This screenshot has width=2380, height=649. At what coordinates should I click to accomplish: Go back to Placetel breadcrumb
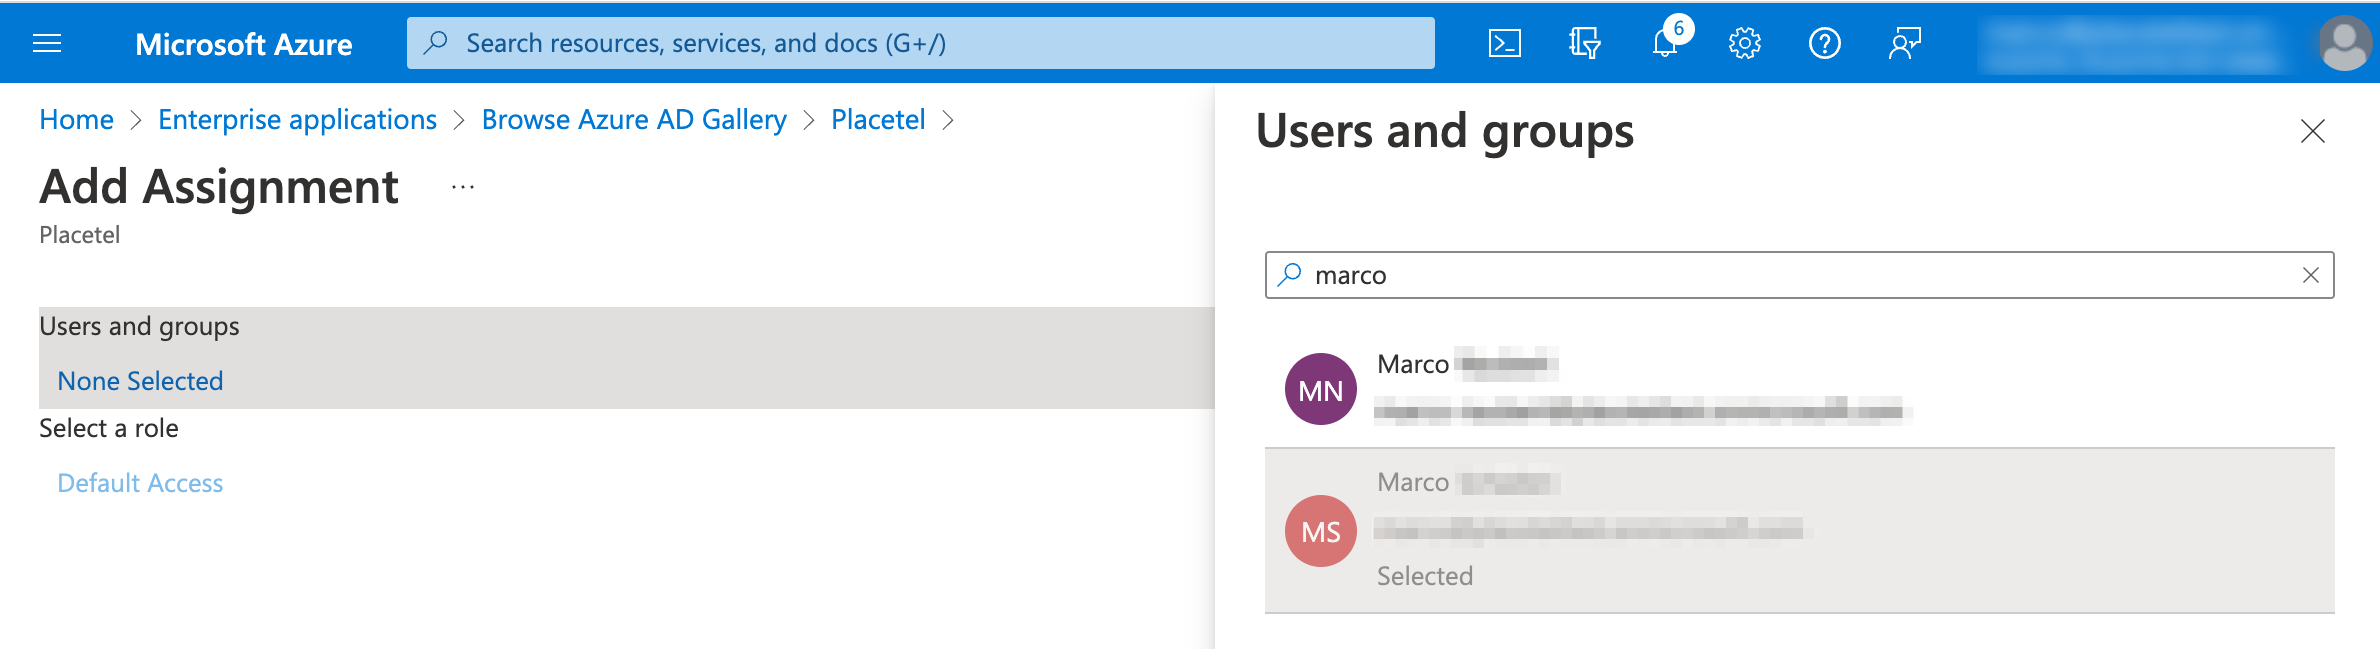[878, 120]
